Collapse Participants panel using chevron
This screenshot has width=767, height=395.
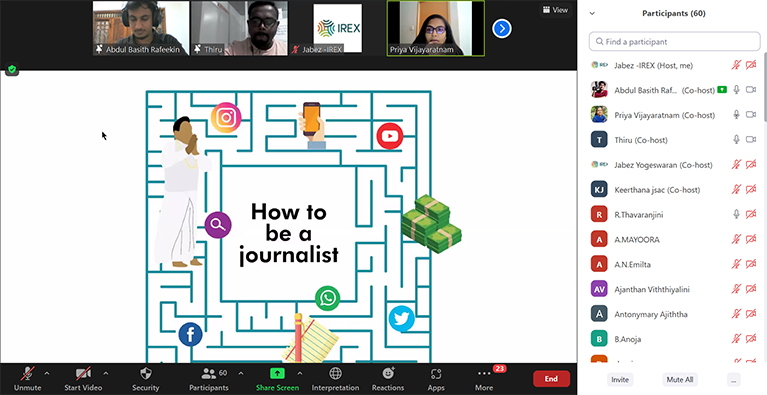coord(592,14)
